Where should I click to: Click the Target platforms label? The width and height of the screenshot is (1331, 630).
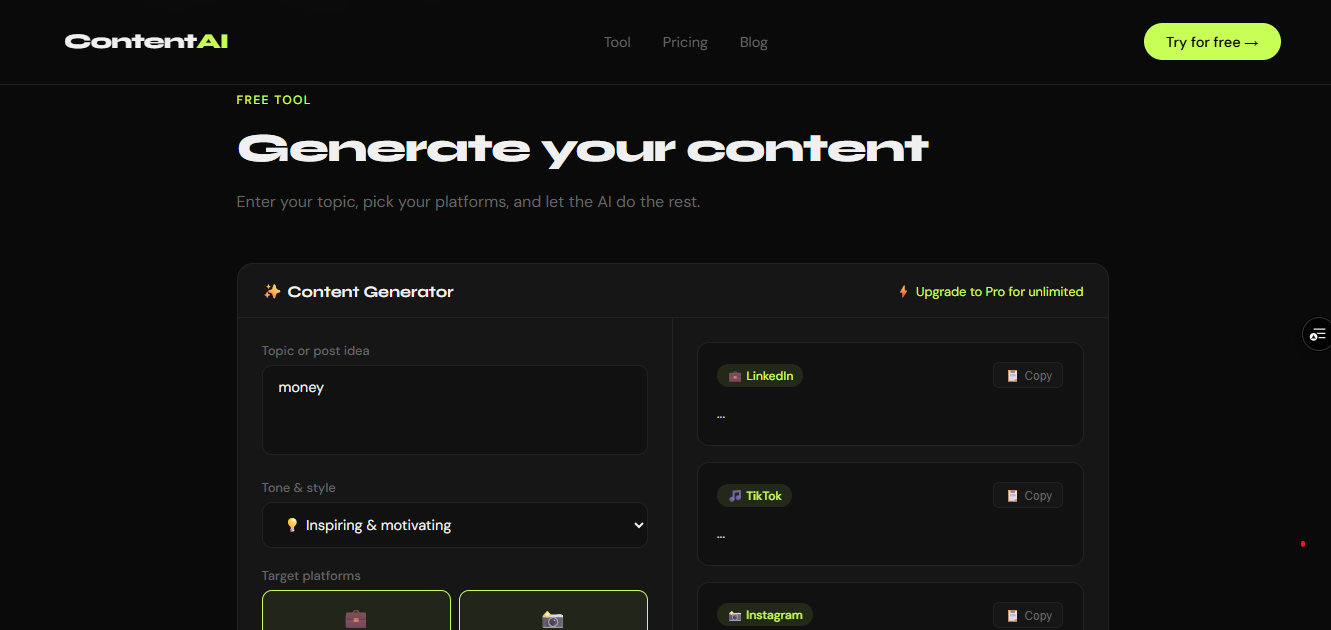click(x=311, y=576)
